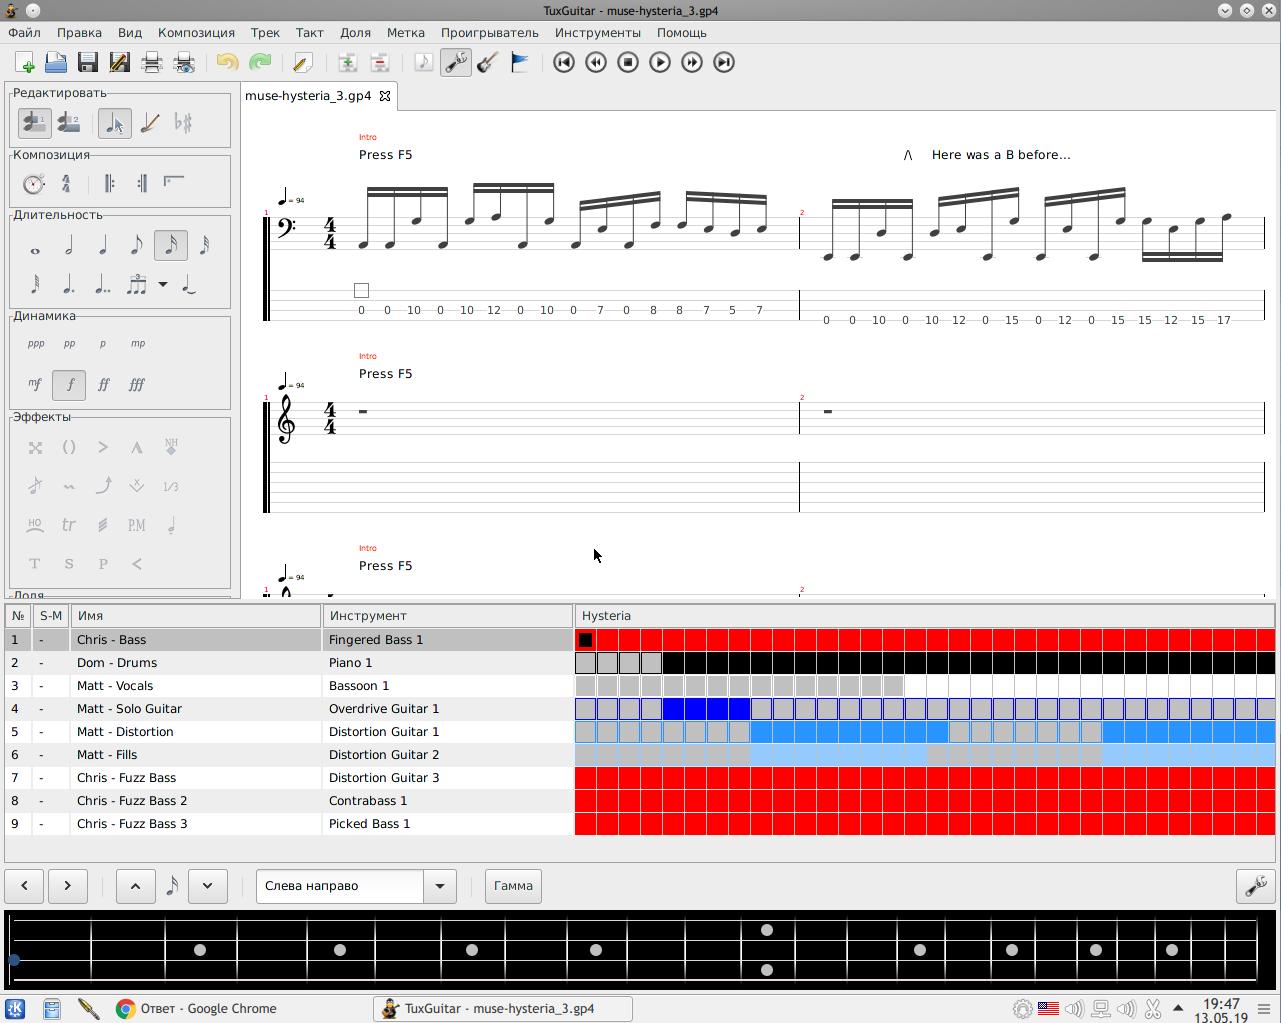Select the Dom - Drums track row
Screen dimensions: 1281x1023
tap(640, 663)
